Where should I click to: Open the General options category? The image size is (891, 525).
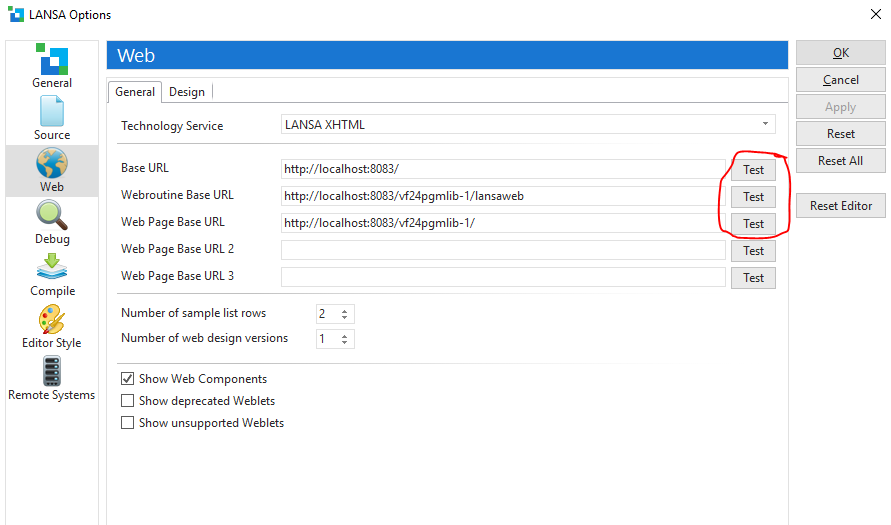click(x=52, y=66)
